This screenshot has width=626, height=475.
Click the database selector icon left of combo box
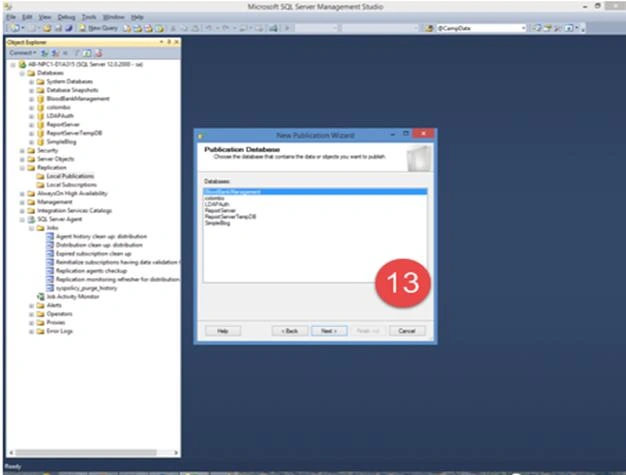click(x=429, y=28)
